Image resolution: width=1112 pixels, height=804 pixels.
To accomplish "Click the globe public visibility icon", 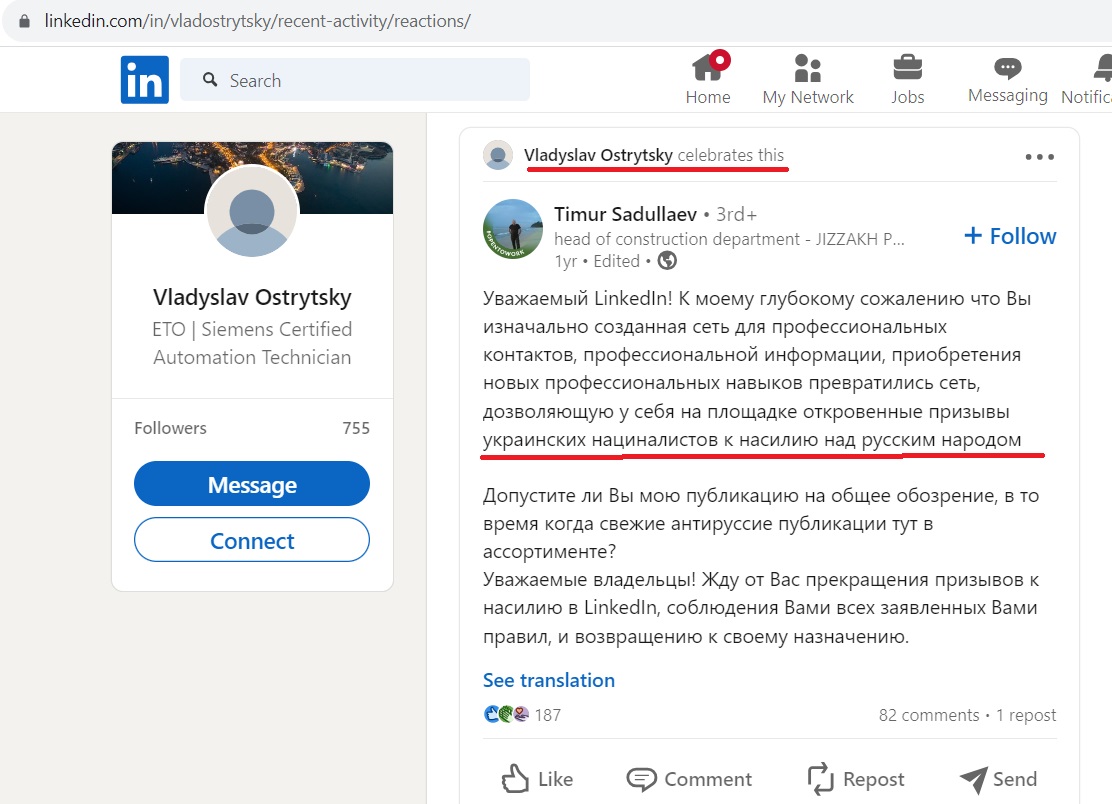I will pos(667,261).
